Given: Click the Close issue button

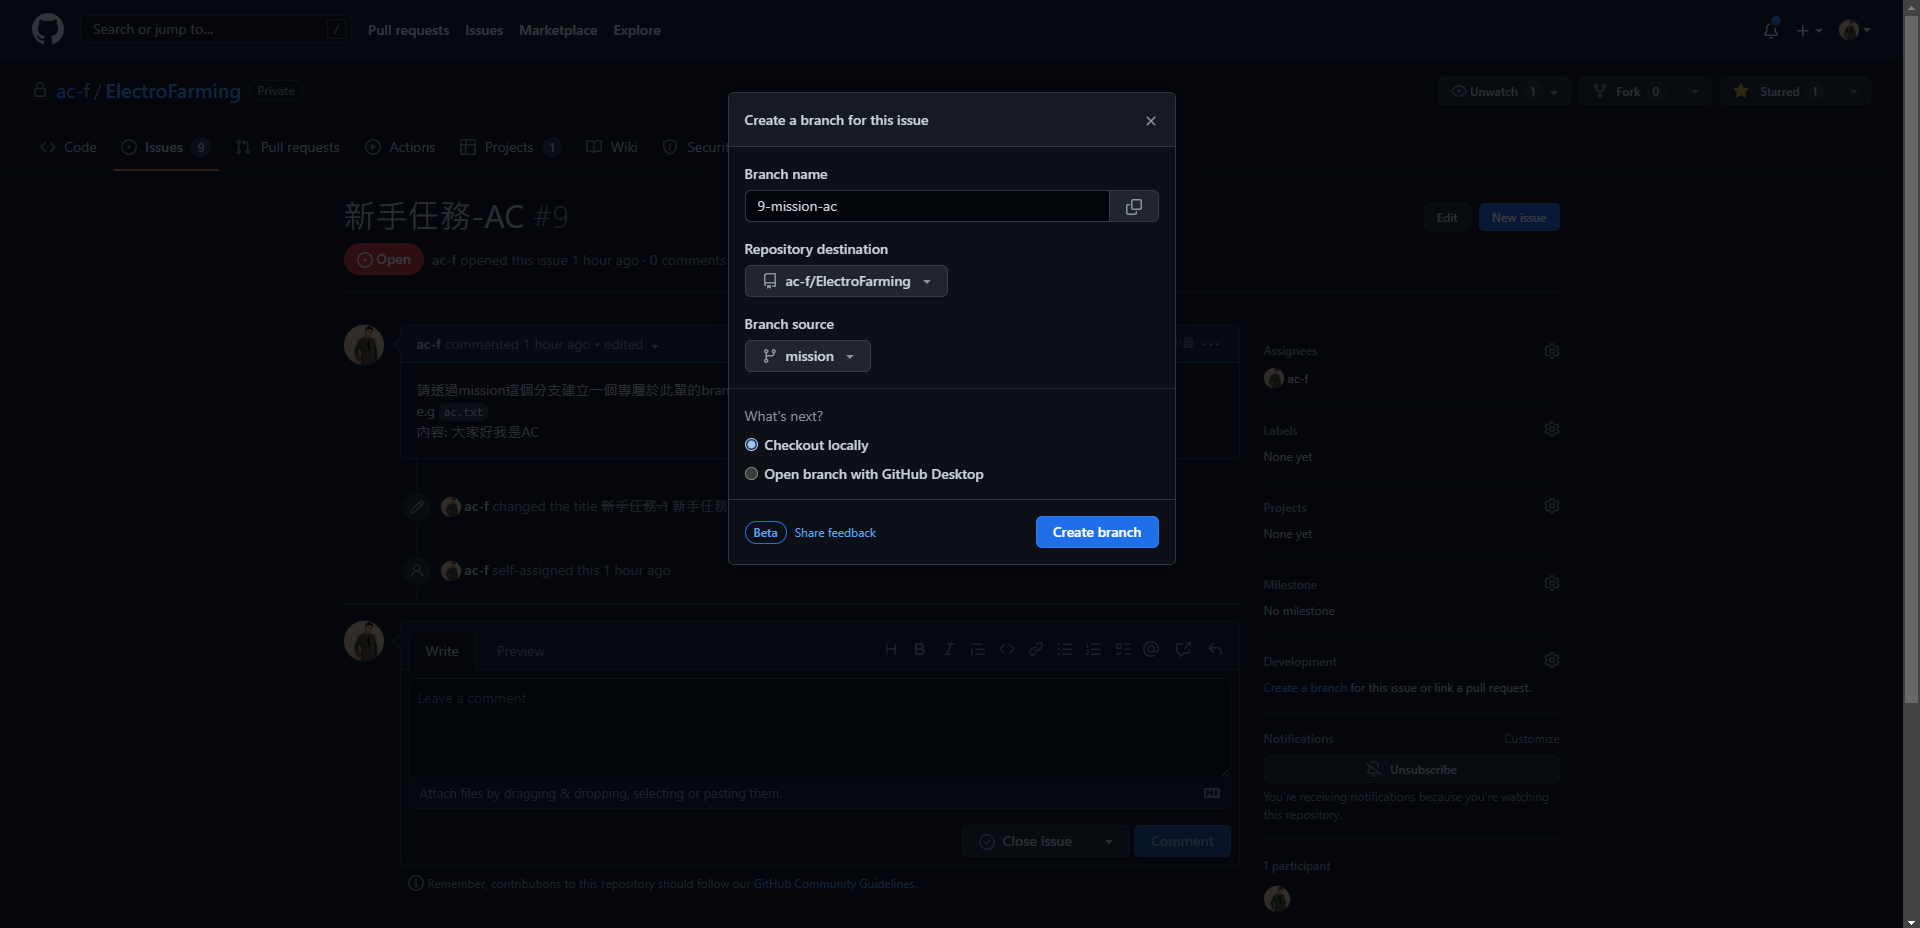Looking at the screenshot, I should point(1026,841).
